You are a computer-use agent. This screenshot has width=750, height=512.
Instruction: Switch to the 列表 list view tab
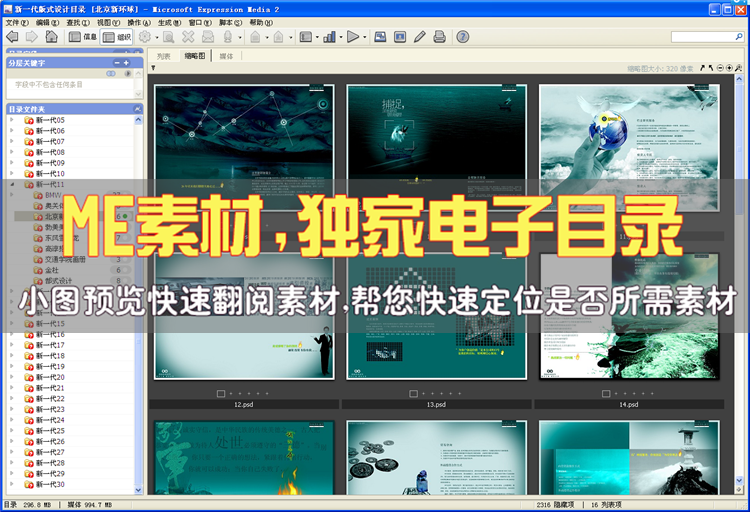tap(164, 56)
